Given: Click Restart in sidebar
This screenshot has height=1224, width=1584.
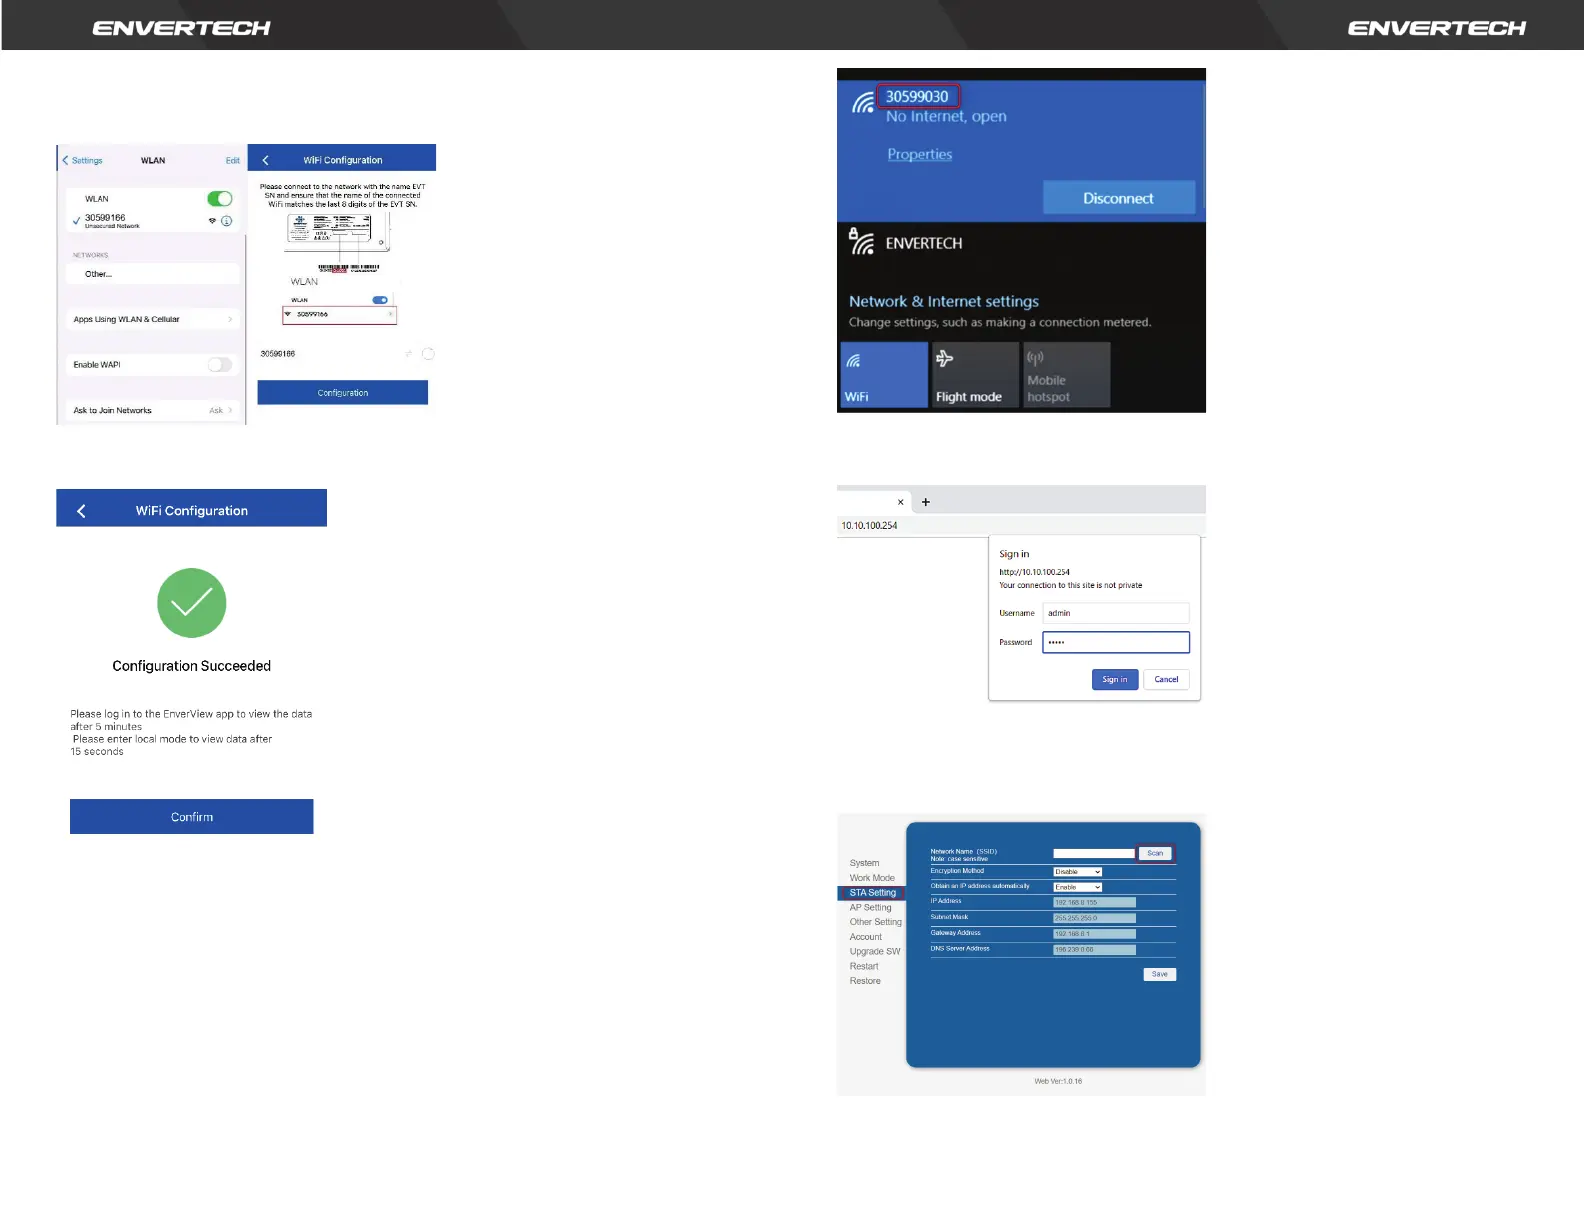Looking at the screenshot, I should pos(864,966).
